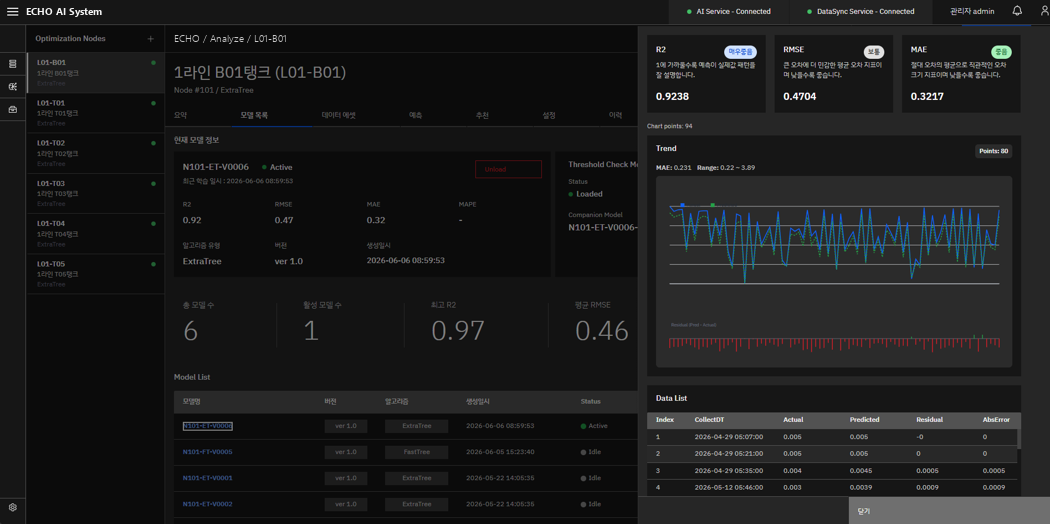Viewport: 1050px width, 524px height.
Task: Open the hamburger menu beside ECHO AI System
Action: (x=12, y=11)
